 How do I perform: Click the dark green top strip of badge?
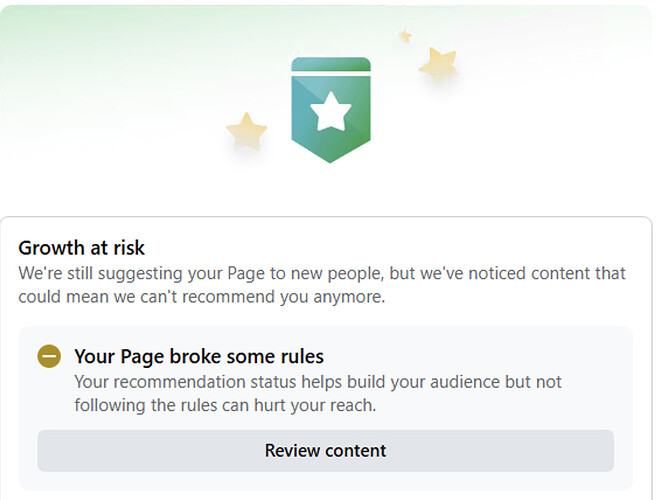(x=331, y=64)
